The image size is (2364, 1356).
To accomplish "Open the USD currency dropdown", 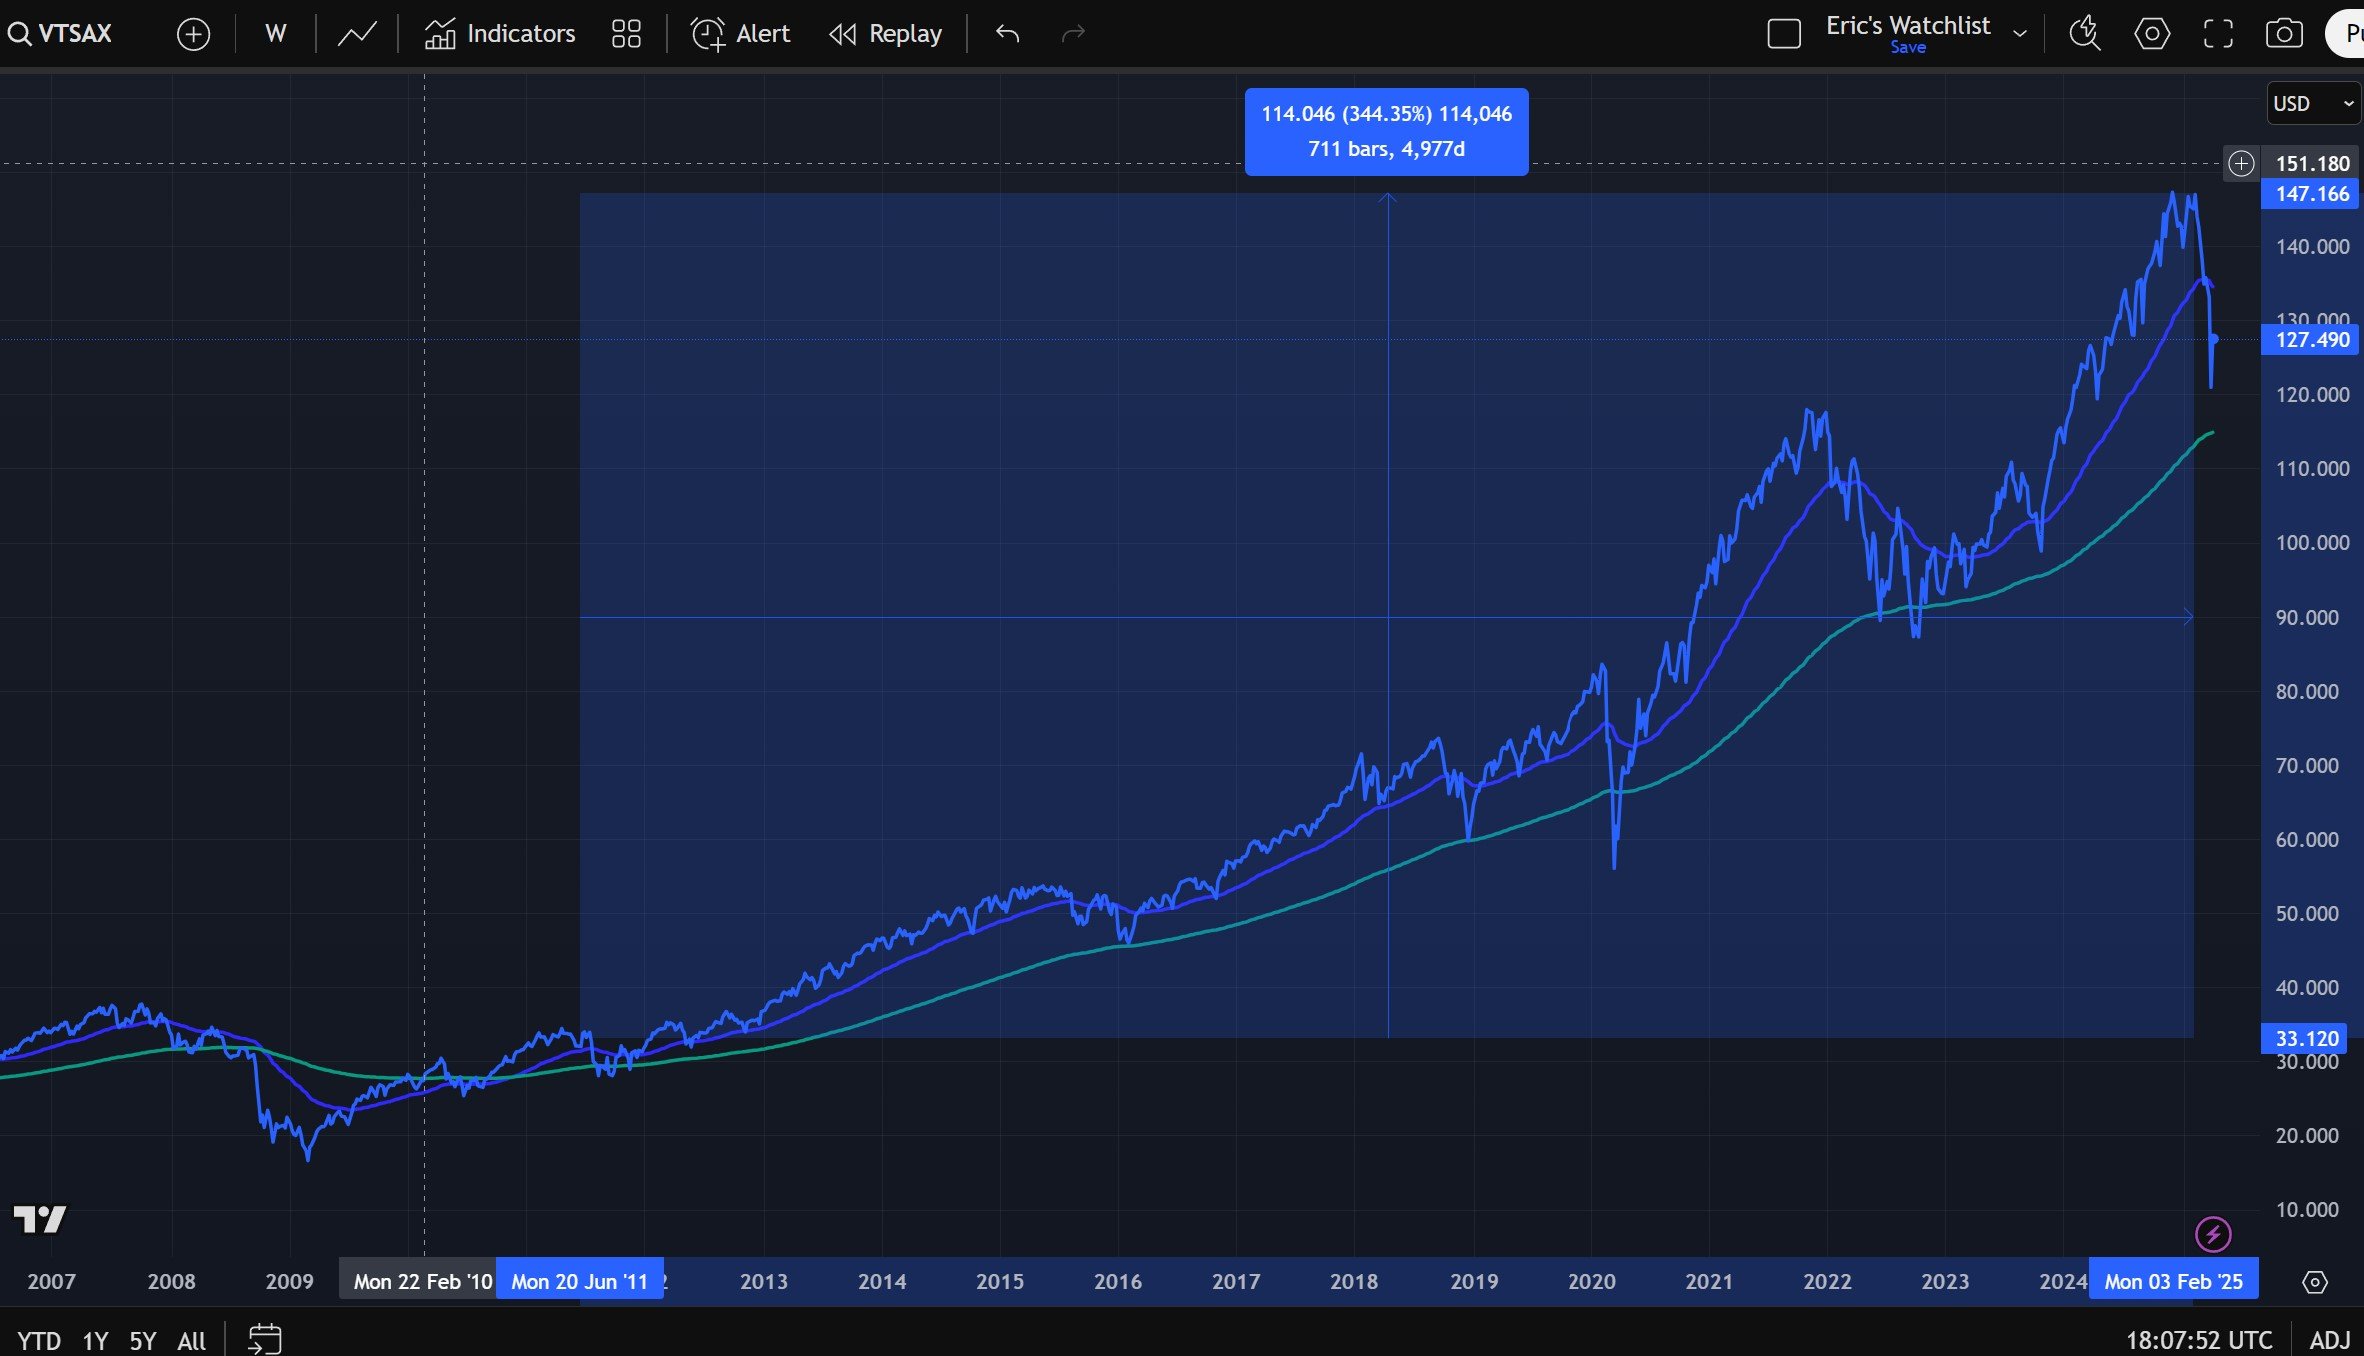I will tap(2314, 104).
